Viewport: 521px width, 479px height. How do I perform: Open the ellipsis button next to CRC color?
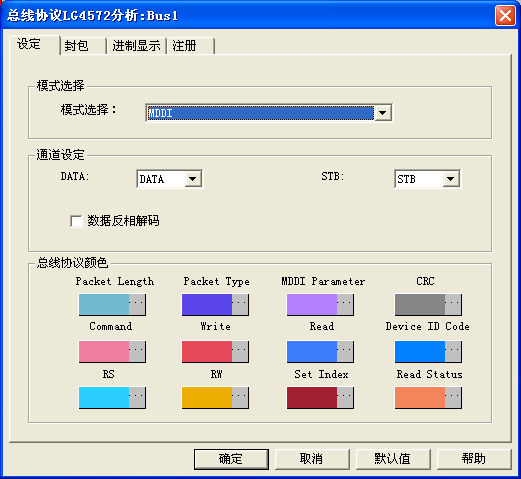[453, 304]
